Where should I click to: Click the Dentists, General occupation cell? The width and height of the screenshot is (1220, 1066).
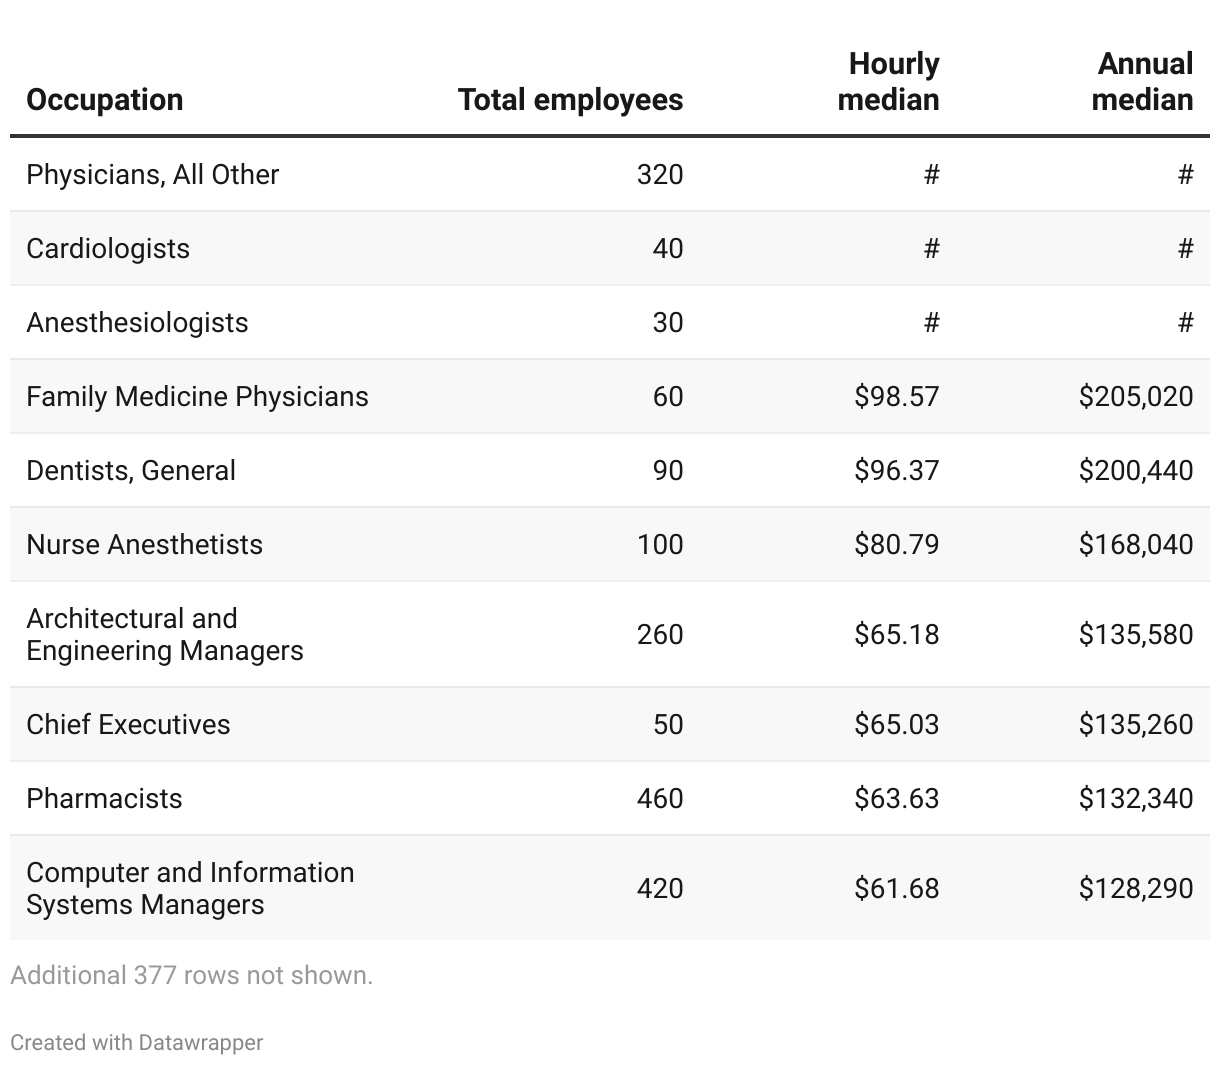pyautogui.click(x=131, y=470)
